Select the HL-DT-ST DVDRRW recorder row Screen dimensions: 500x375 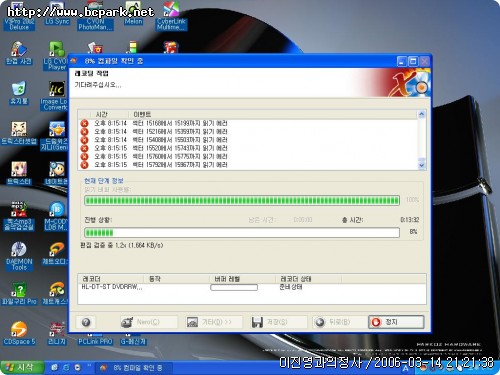(252, 287)
